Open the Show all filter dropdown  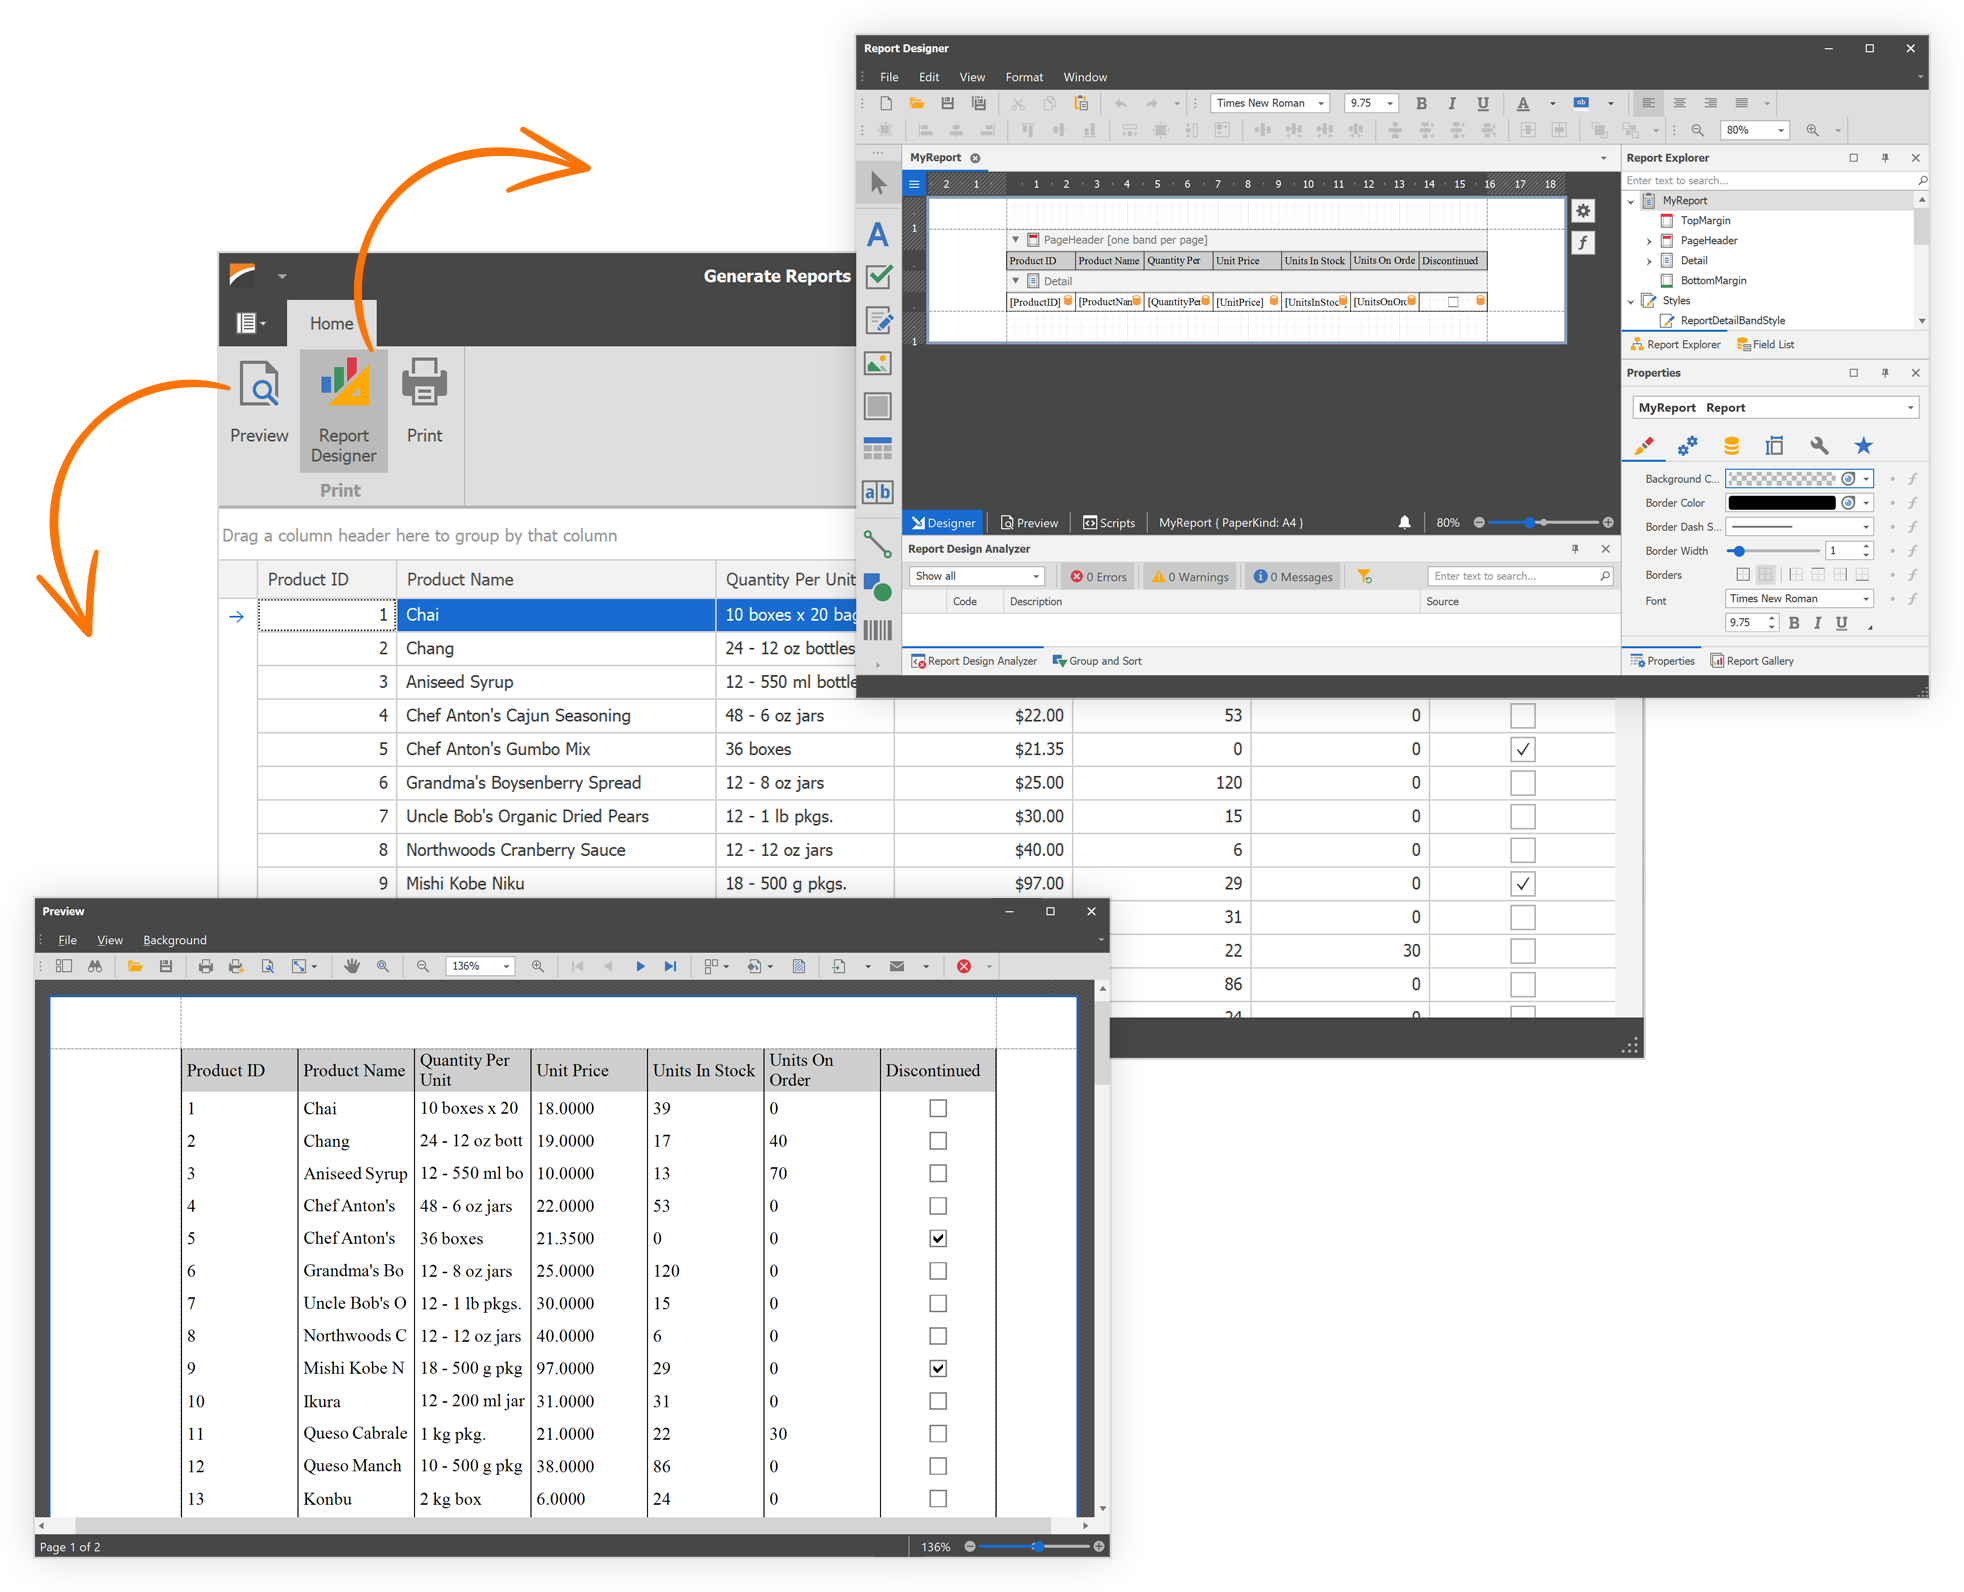pyautogui.click(x=1036, y=576)
